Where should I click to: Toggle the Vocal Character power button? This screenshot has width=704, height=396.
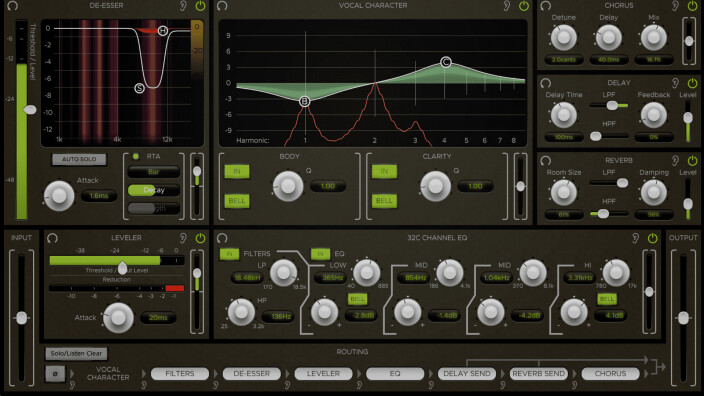[x=524, y=6]
